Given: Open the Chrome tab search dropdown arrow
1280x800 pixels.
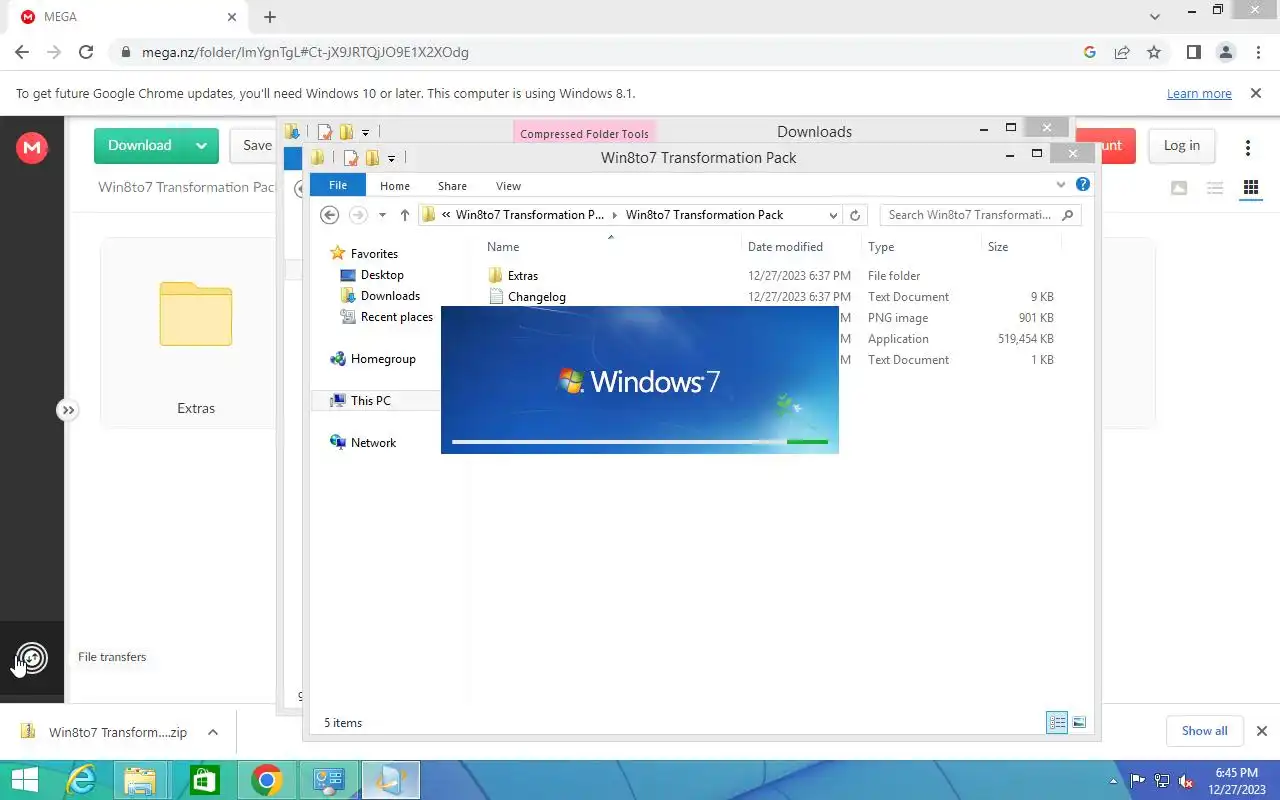Looking at the screenshot, I should pyautogui.click(x=1155, y=17).
